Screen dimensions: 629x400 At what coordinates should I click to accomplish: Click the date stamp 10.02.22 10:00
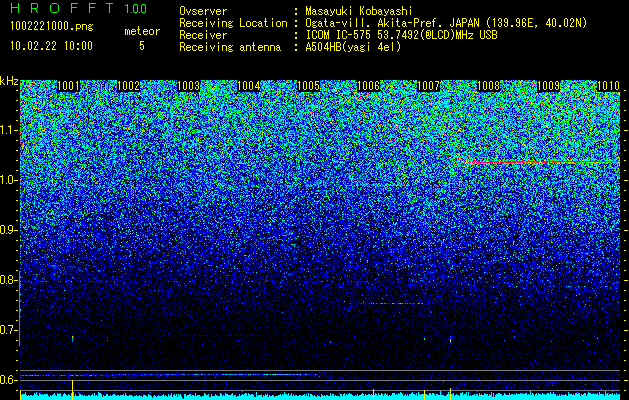click(51, 46)
